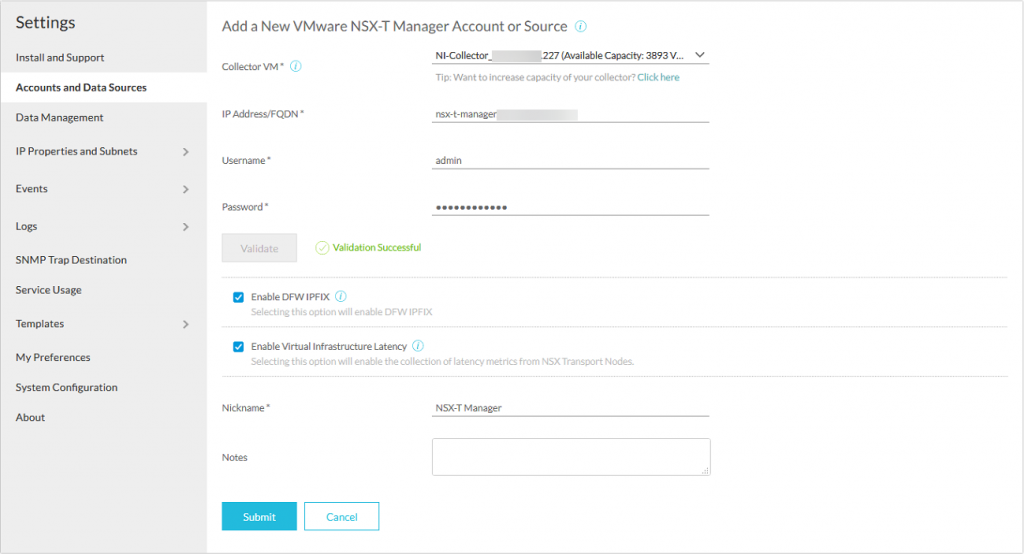Open Service Usage page

48,290
